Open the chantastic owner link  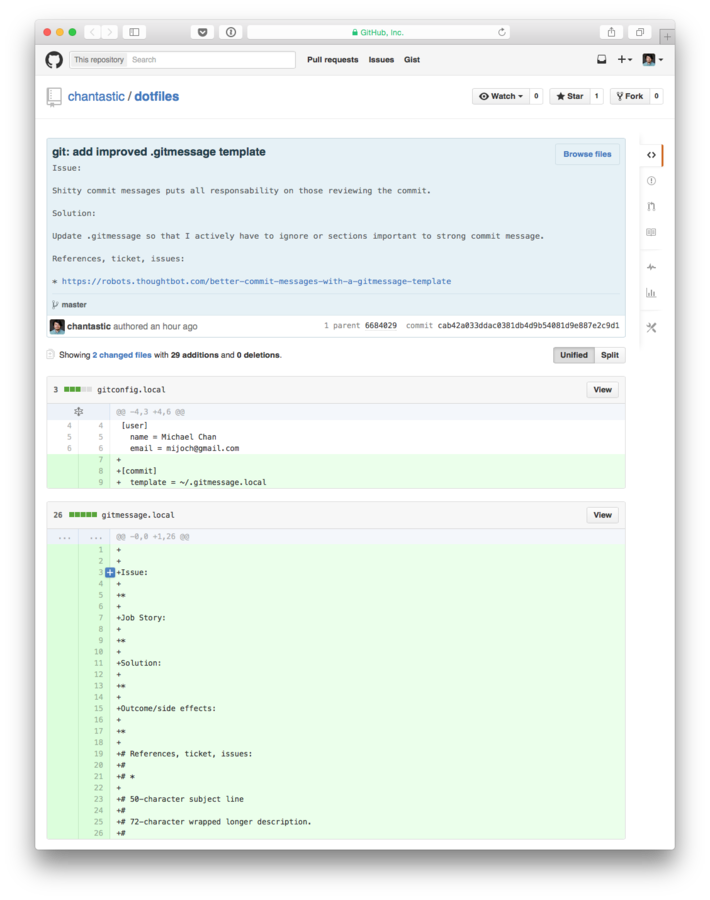tap(96, 96)
